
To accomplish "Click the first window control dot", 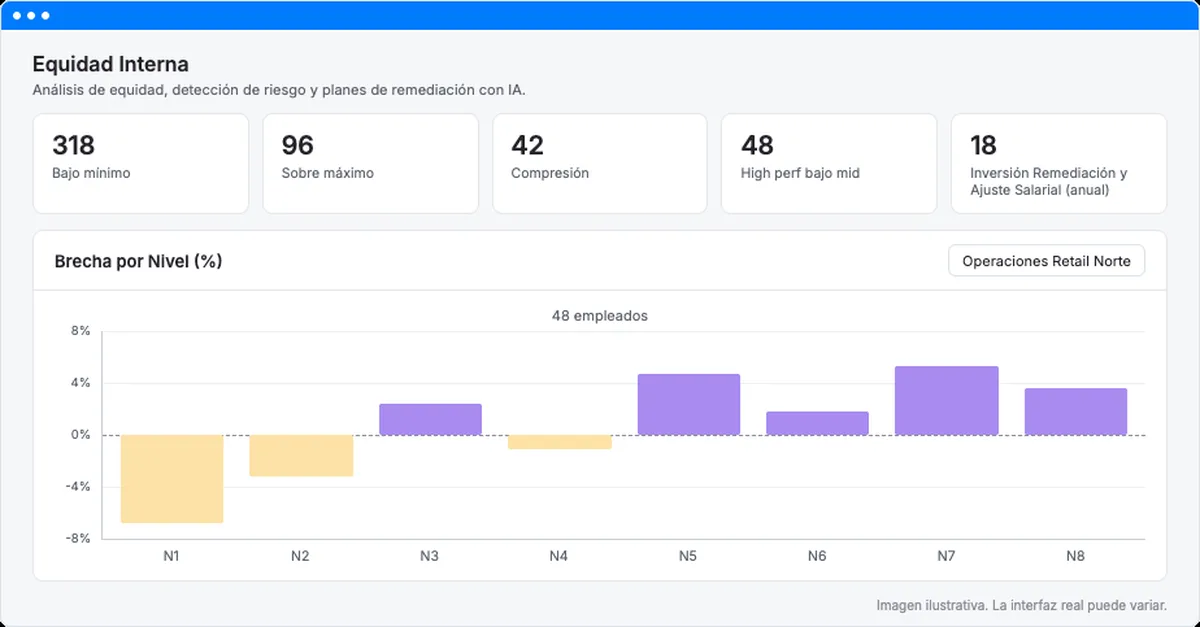I will (17, 17).
